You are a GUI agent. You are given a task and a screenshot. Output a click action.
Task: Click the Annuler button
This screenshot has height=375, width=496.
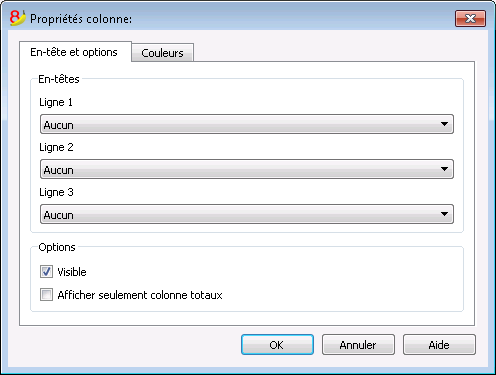(x=358, y=345)
